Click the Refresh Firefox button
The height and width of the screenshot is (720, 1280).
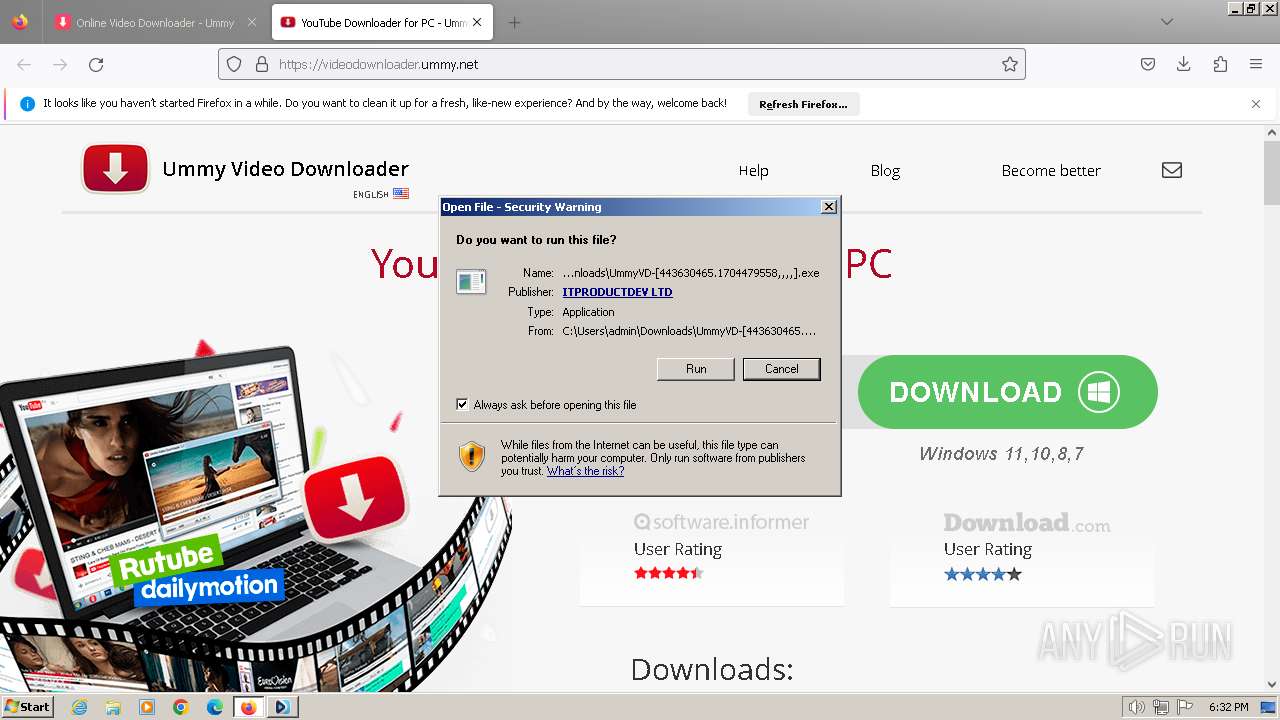(x=803, y=104)
